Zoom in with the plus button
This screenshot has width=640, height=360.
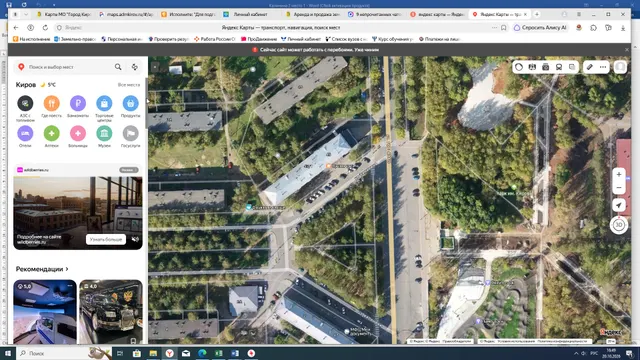click(x=619, y=174)
